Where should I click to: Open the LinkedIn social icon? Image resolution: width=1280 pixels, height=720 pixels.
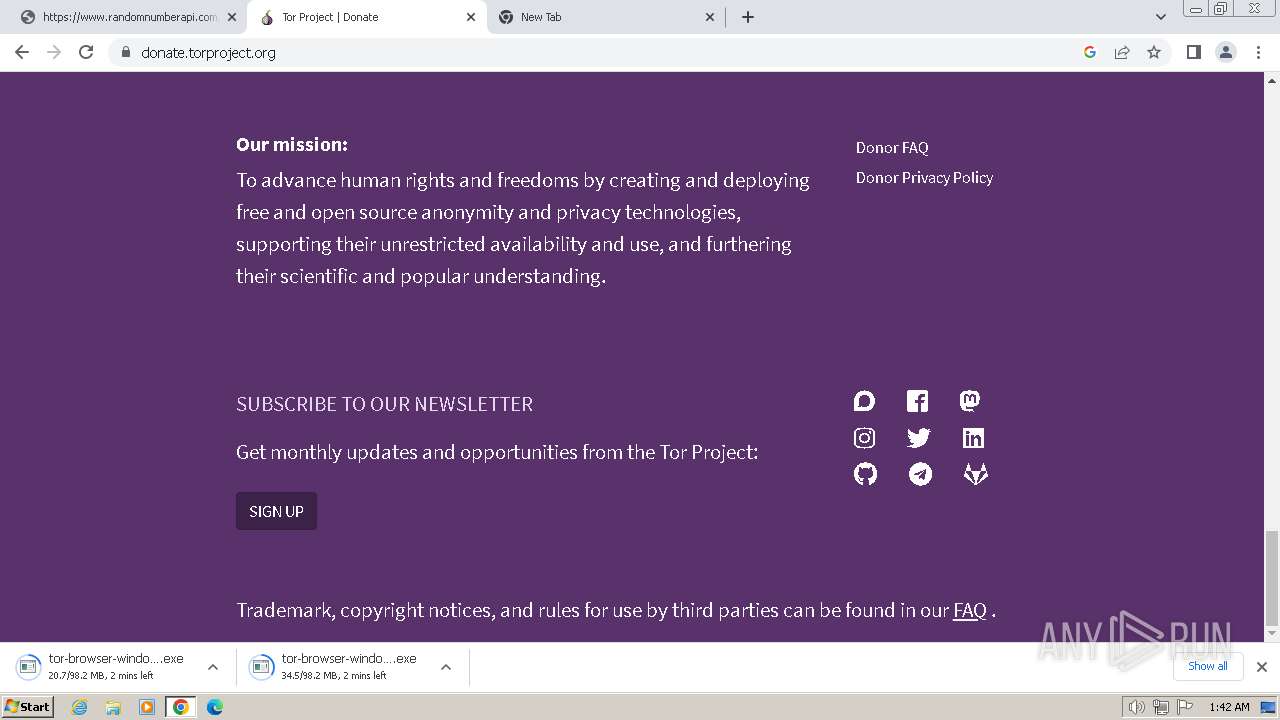(973, 438)
